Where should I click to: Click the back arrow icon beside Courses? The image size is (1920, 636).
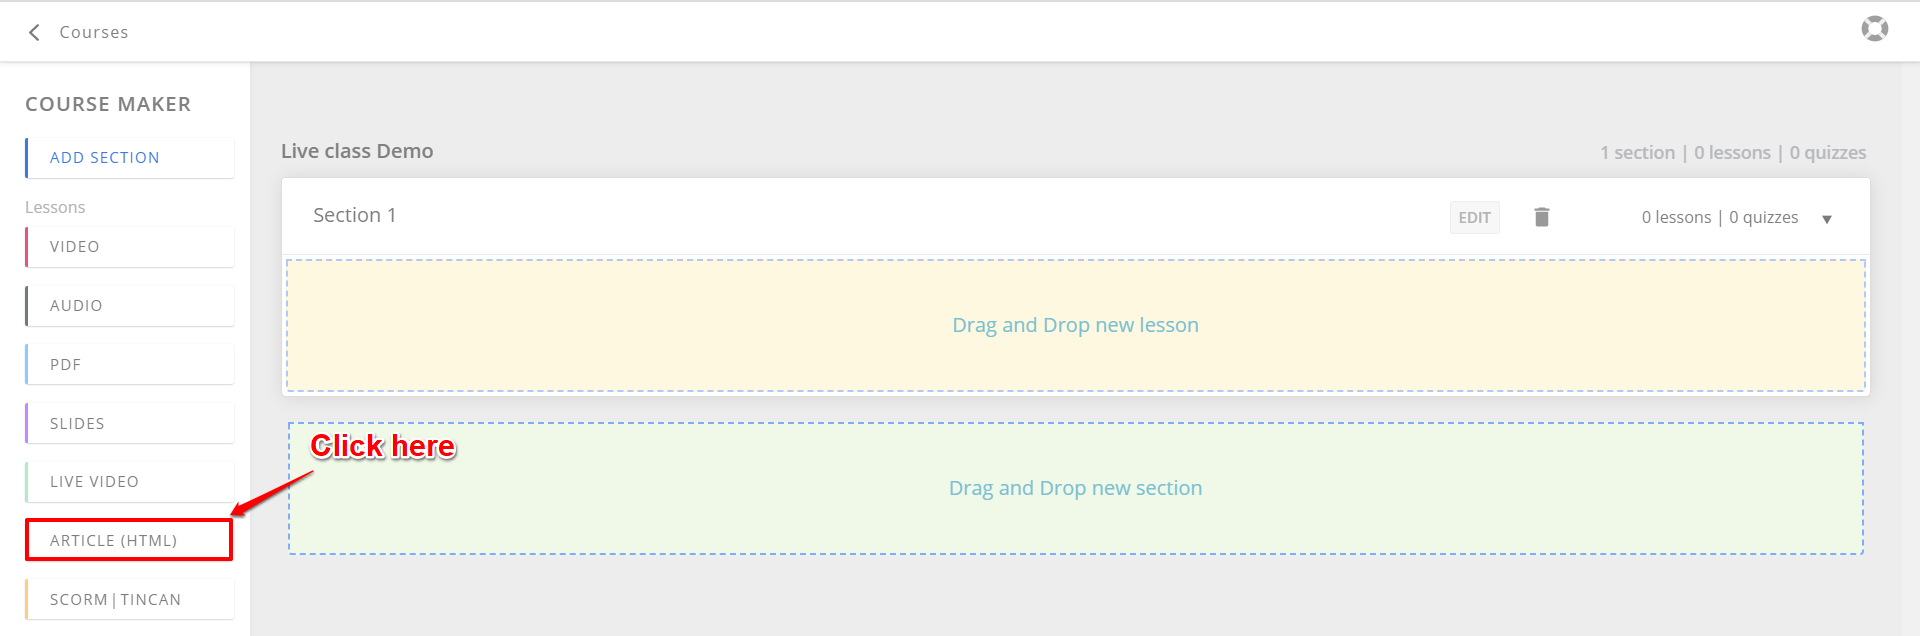pyautogui.click(x=34, y=32)
